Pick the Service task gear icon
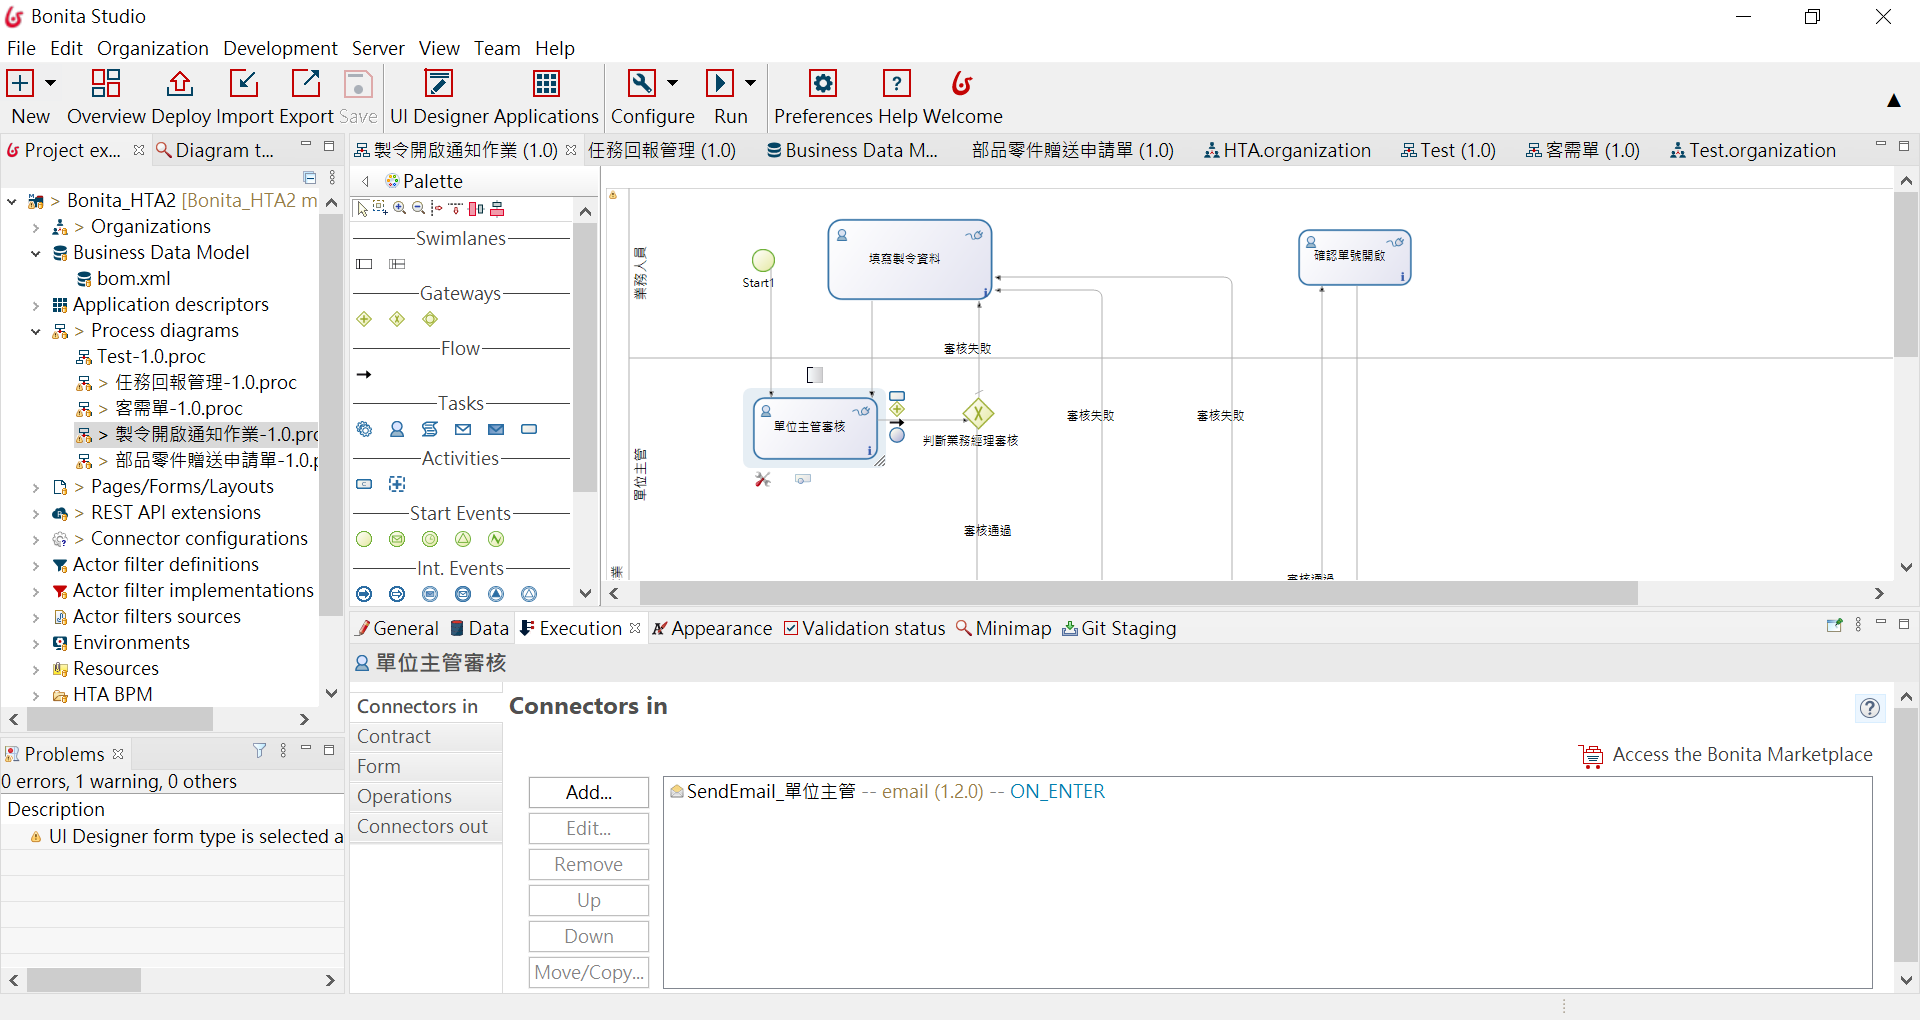 [x=364, y=429]
